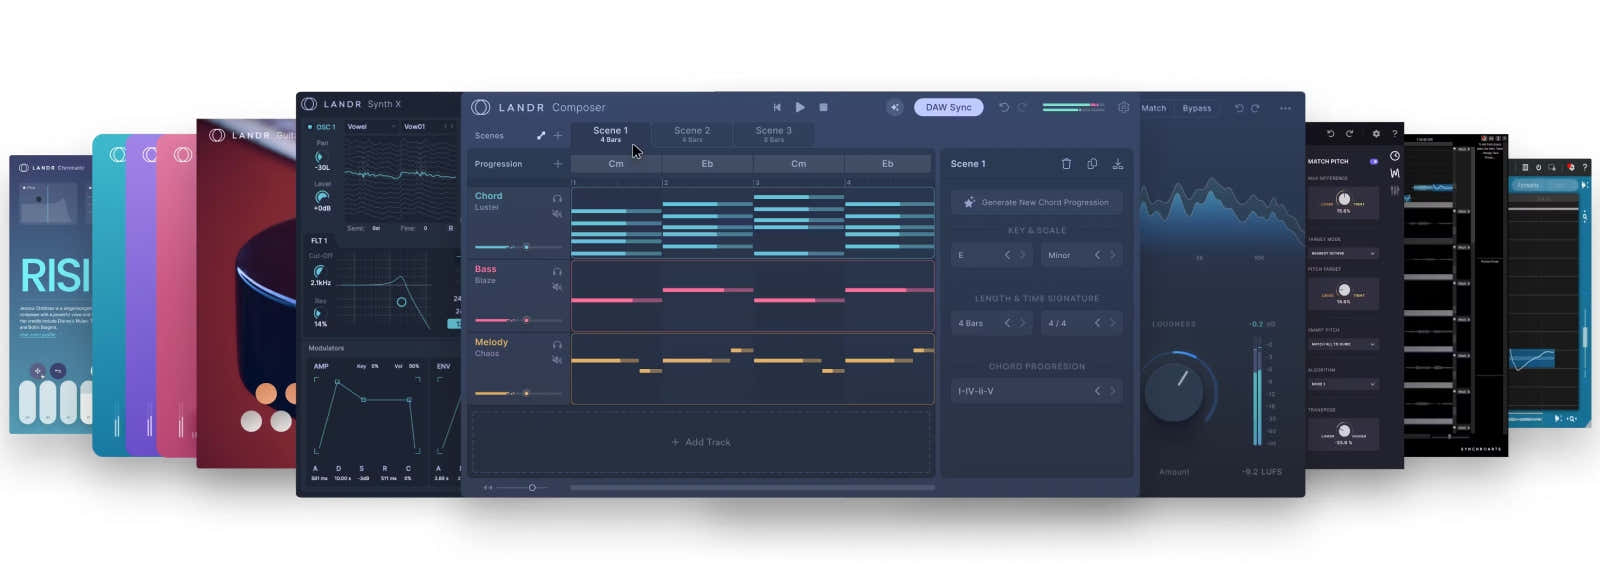The image size is (1600, 582).
Task: Stop playback in Composer
Action: (x=824, y=107)
